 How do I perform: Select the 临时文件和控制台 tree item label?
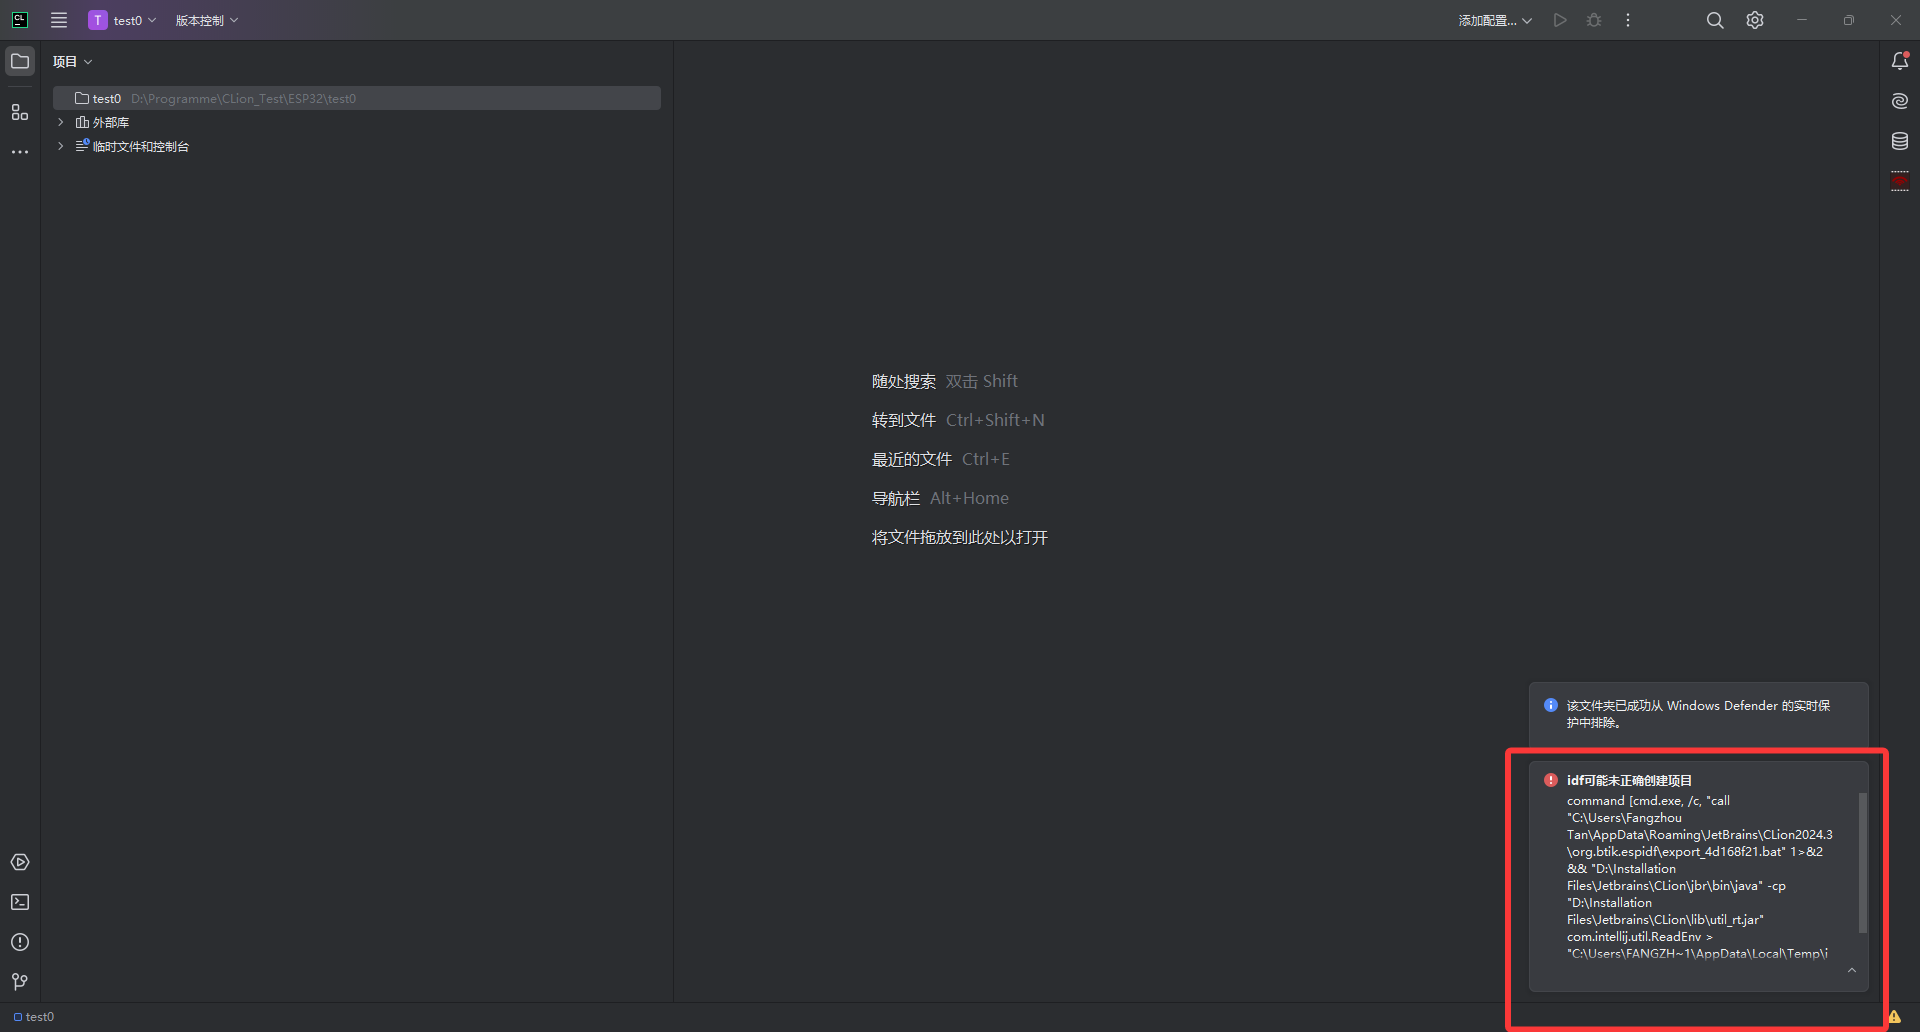click(141, 146)
